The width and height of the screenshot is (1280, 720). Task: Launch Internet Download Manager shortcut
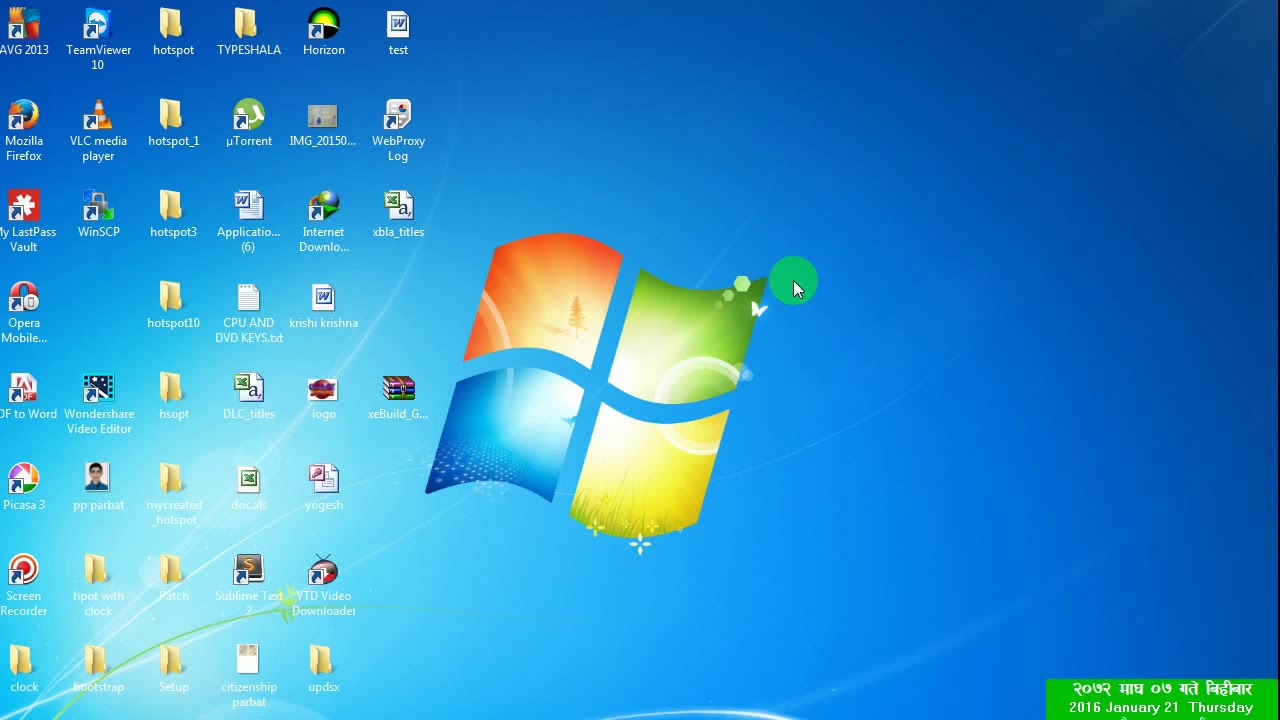click(323, 221)
